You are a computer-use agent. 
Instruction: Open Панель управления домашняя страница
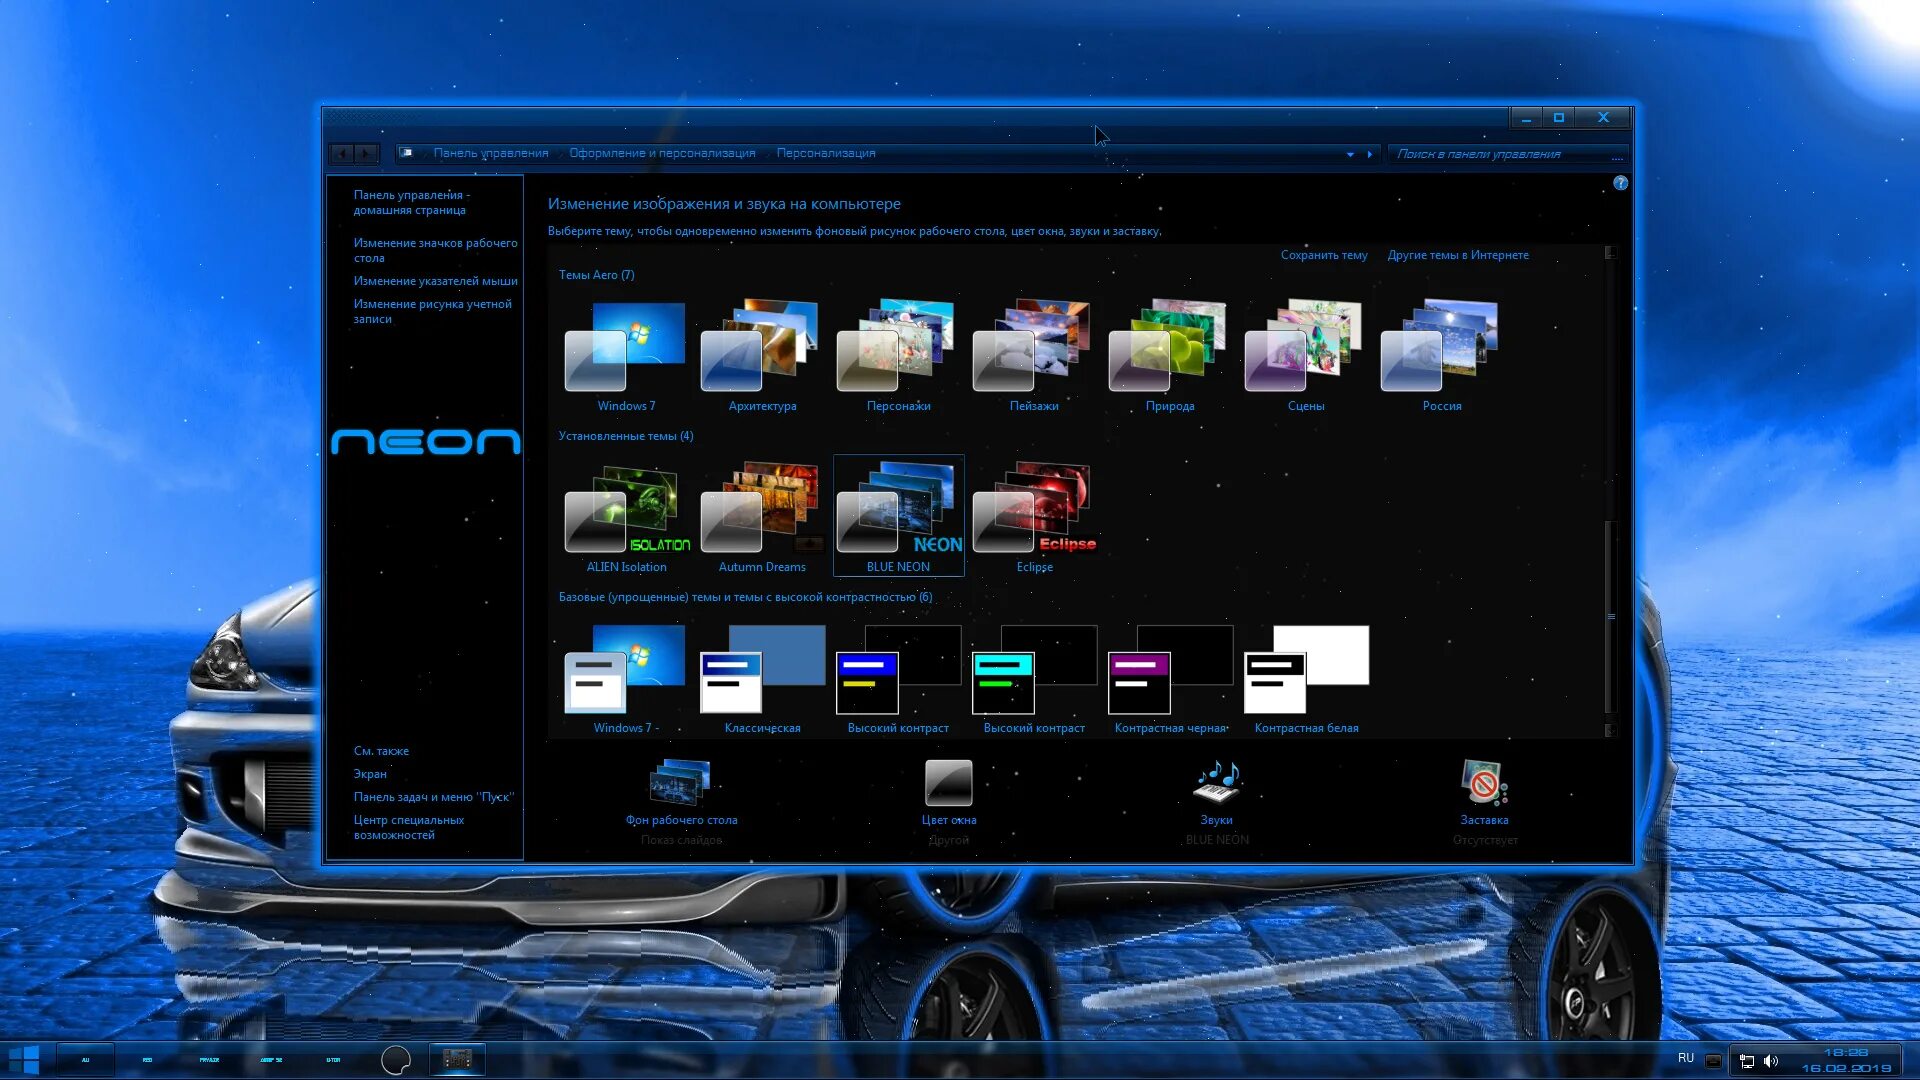(411, 202)
